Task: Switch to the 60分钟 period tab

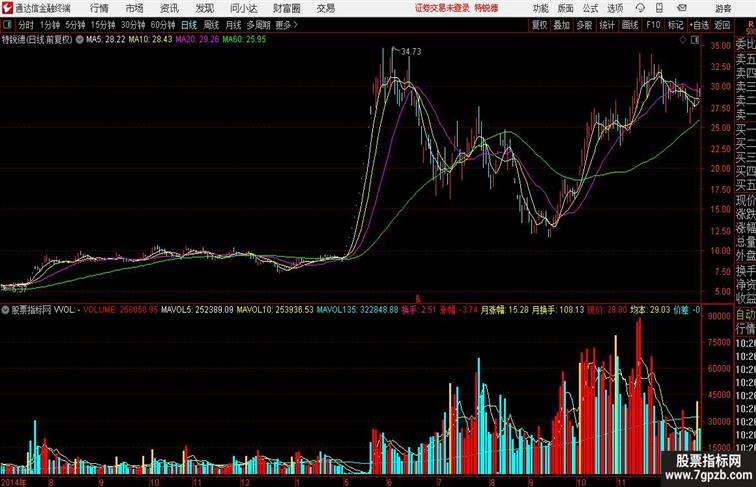Action: pos(162,25)
